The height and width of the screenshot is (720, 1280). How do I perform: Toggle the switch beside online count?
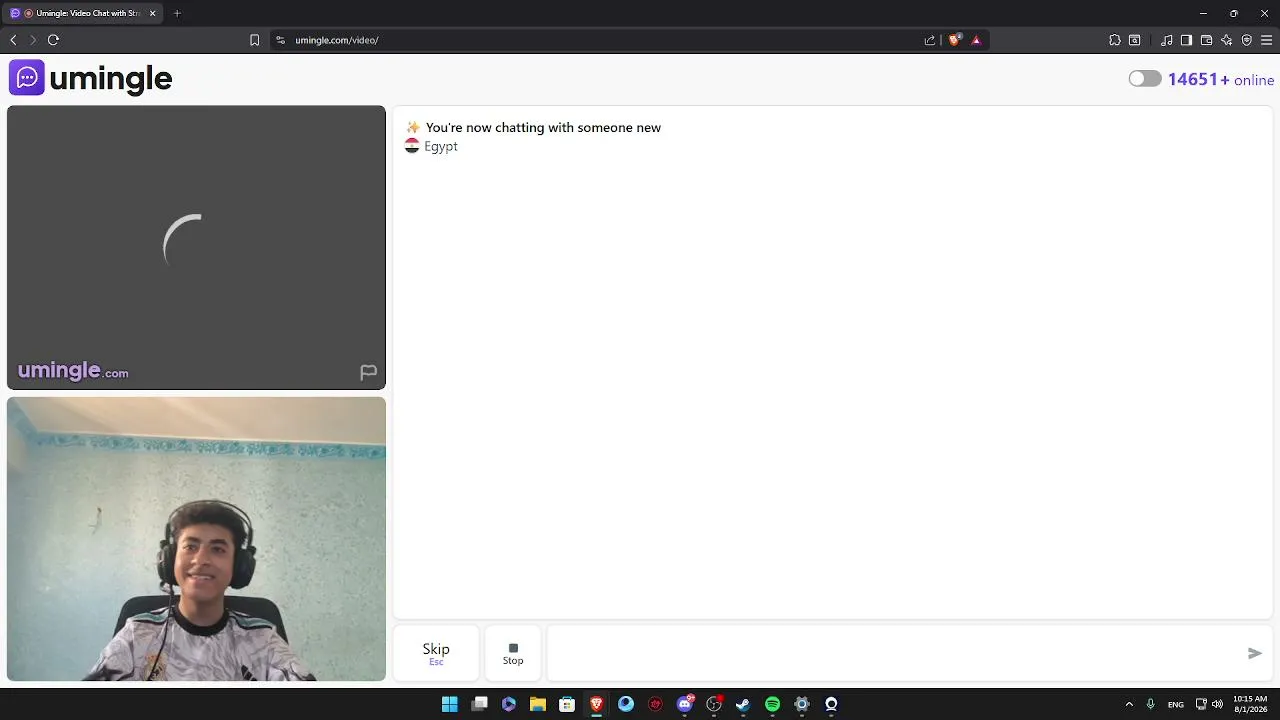pyautogui.click(x=1145, y=79)
